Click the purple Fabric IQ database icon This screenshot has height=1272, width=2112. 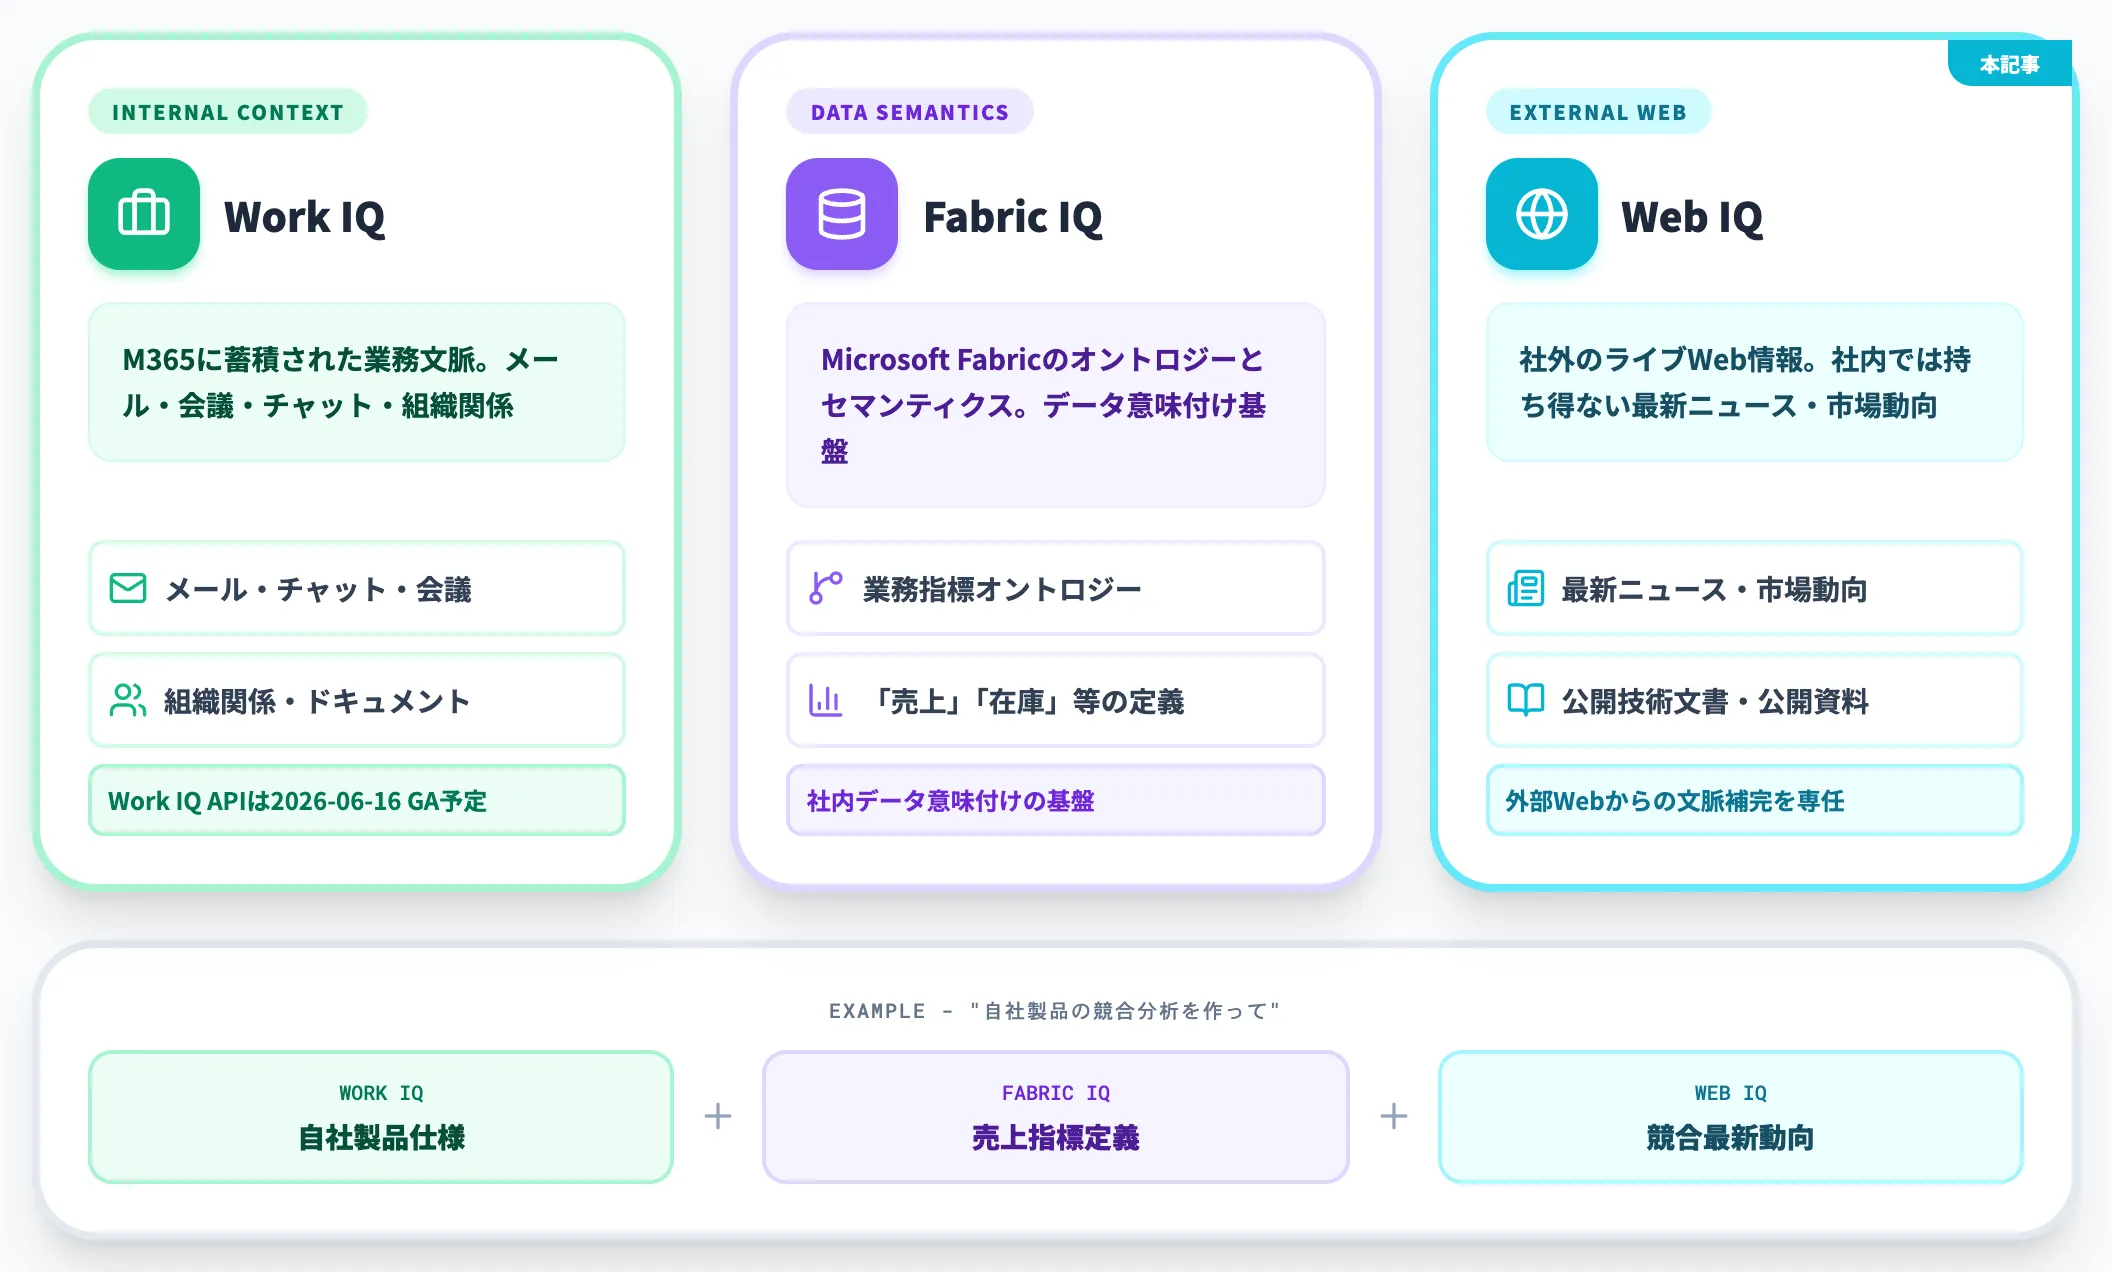pyautogui.click(x=842, y=214)
